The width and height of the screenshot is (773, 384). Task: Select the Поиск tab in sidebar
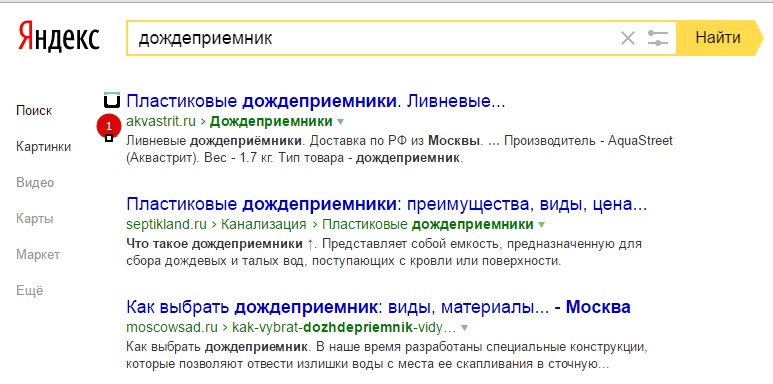pos(34,110)
